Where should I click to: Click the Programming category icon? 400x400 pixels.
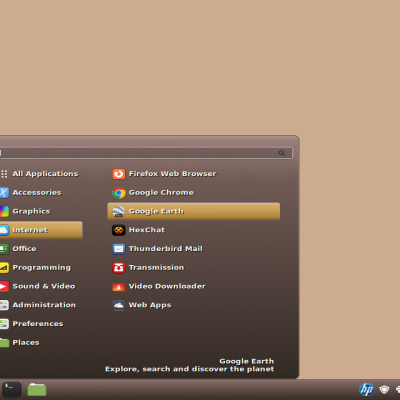pos(4,267)
